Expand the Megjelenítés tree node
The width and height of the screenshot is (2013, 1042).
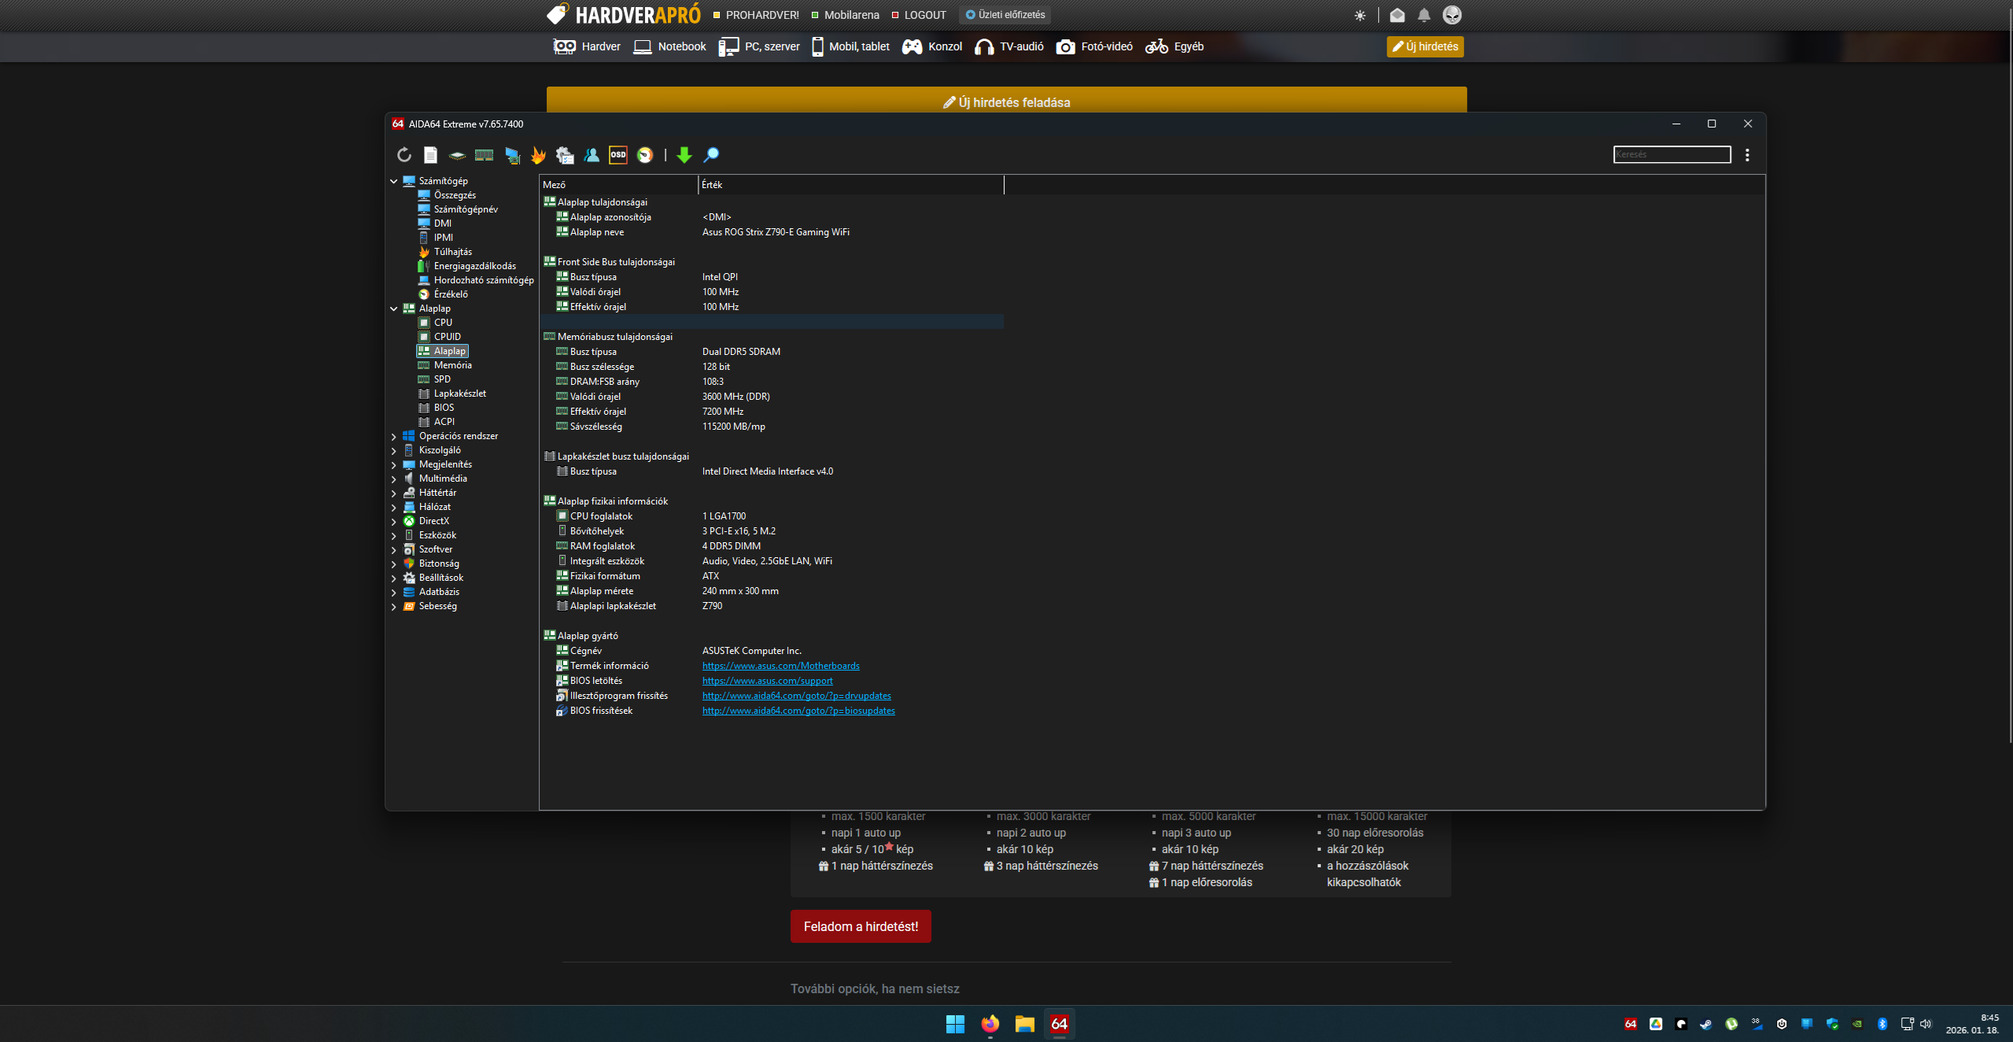tap(394, 465)
